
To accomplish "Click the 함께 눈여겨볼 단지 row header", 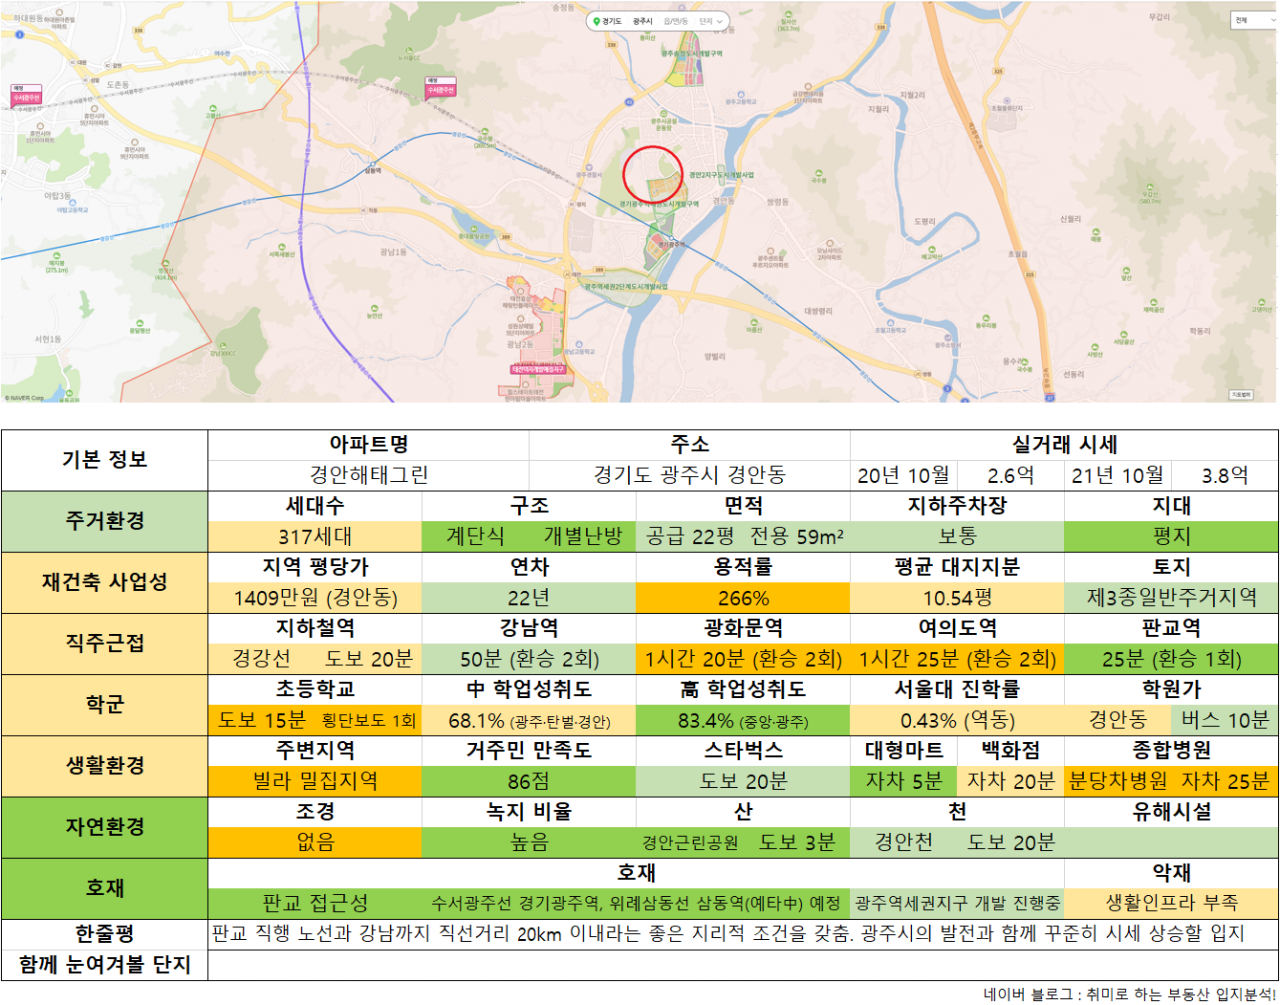I will 104,965.
